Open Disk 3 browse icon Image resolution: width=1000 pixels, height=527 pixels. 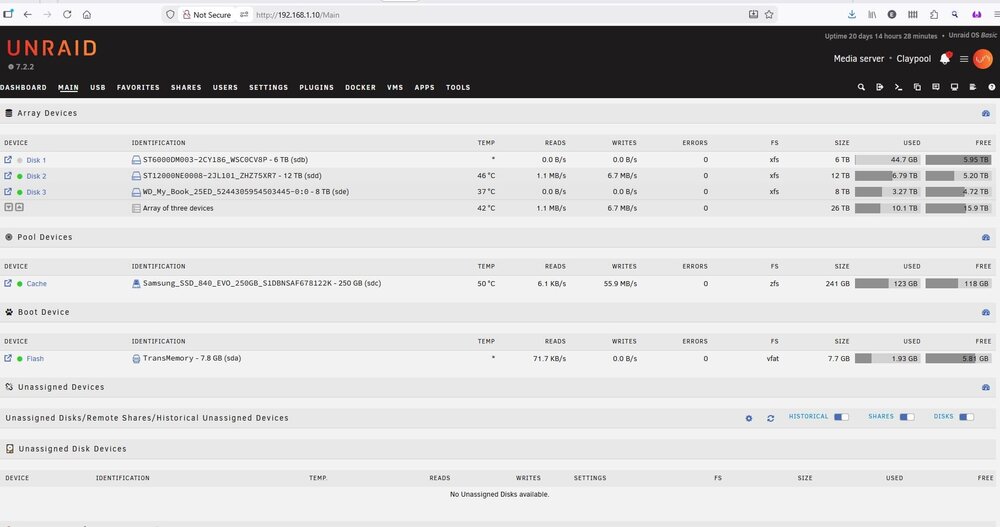coord(8,191)
